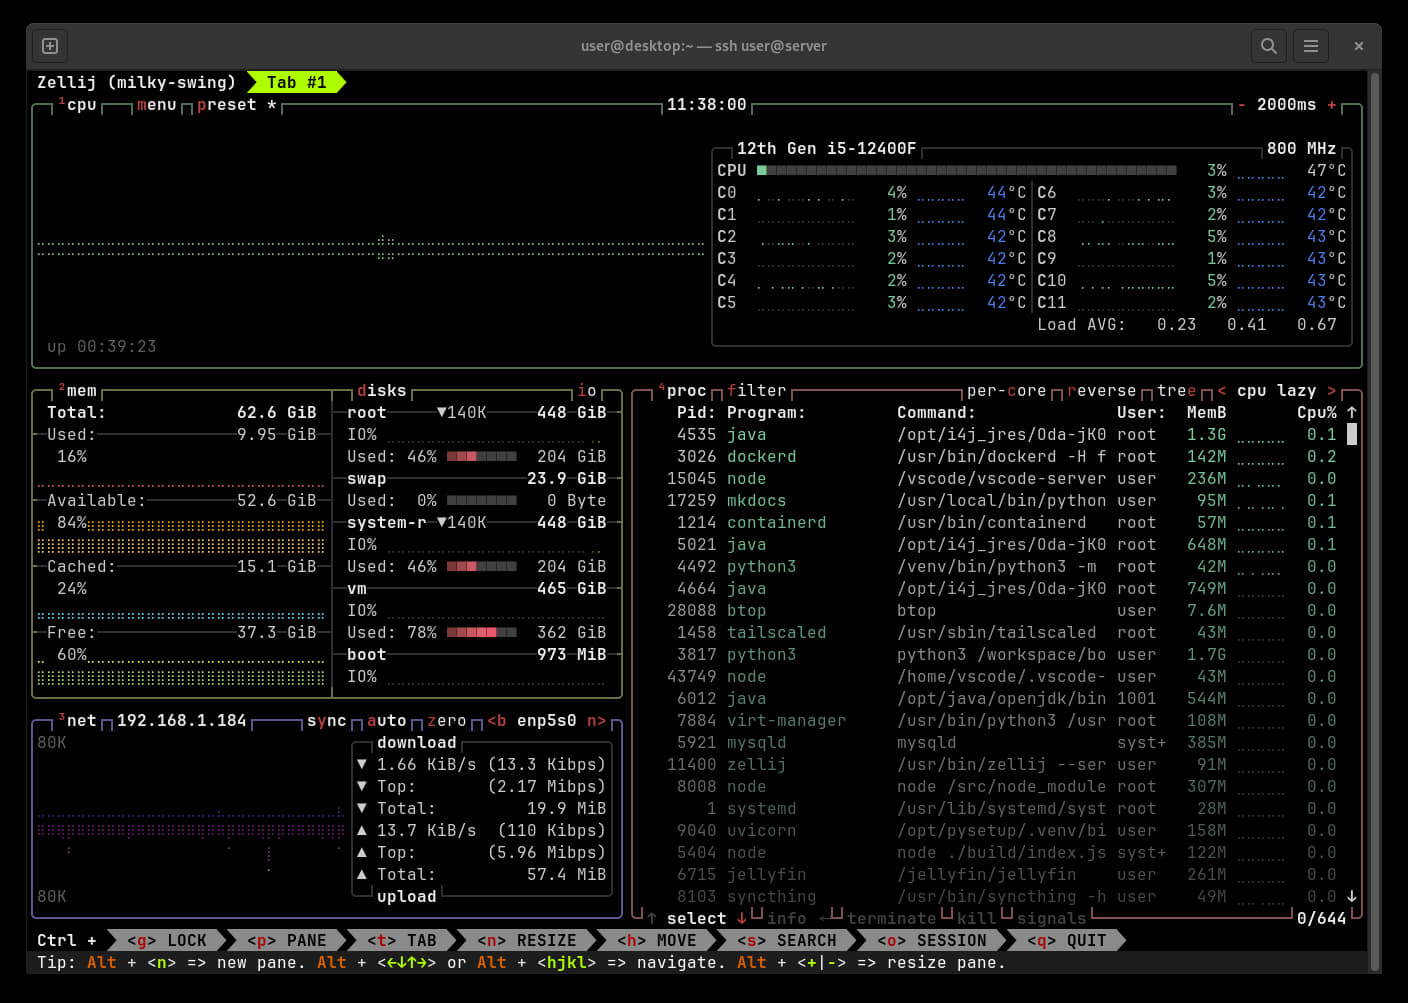Activate Zellij SEARCH mode
1408x1003 pixels.
pos(786,941)
